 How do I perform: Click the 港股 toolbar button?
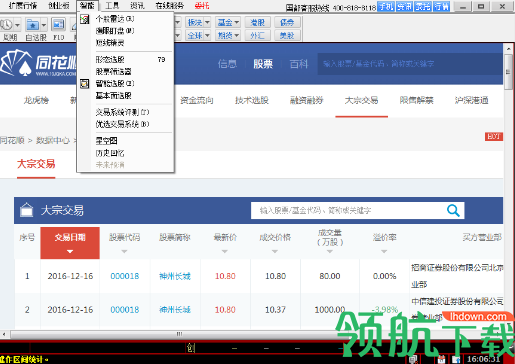(x=258, y=23)
